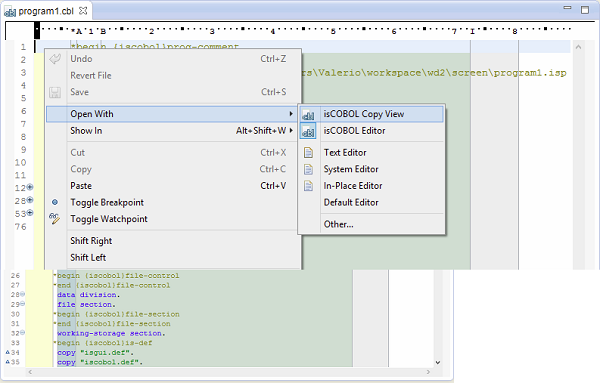Choose Cut from the context menu

[173, 153]
